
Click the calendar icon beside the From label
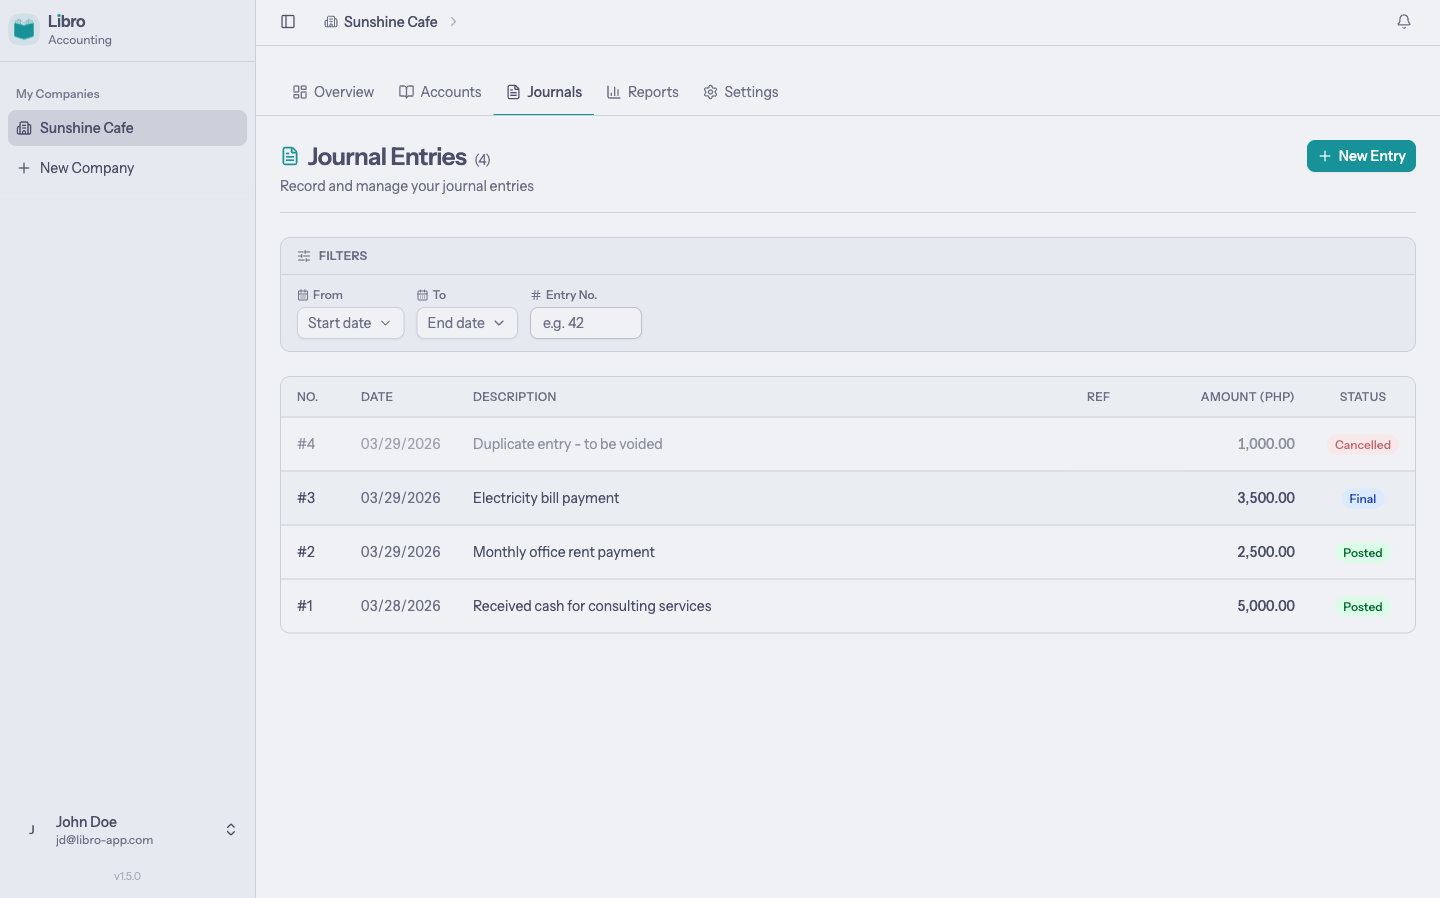pos(301,294)
